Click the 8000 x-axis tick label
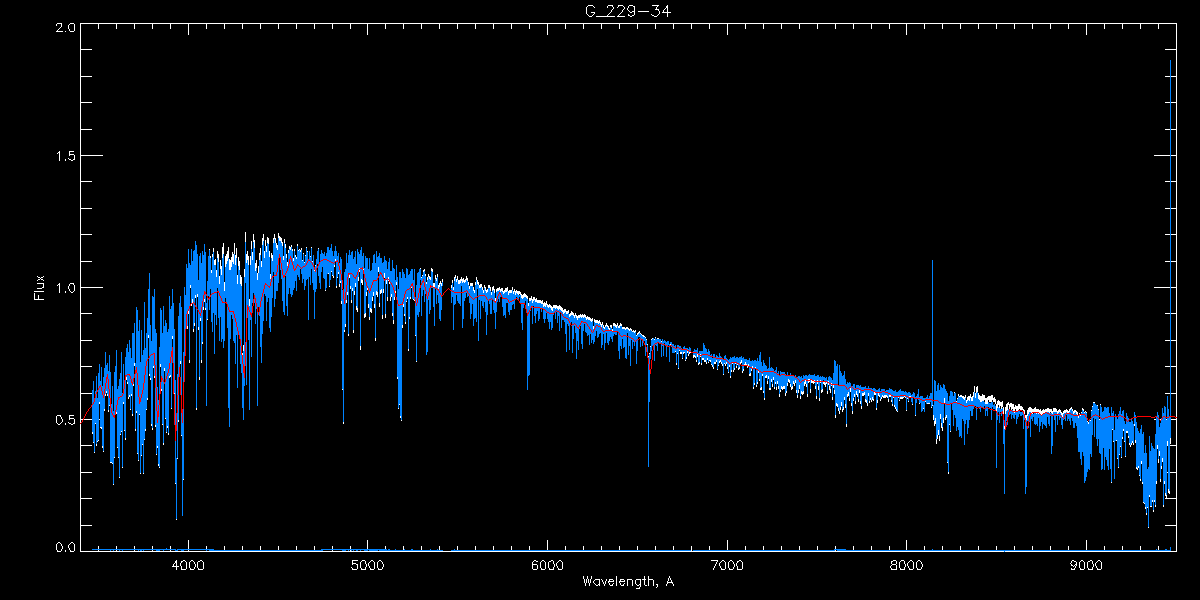 pyautogui.click(x=907, y=564)
